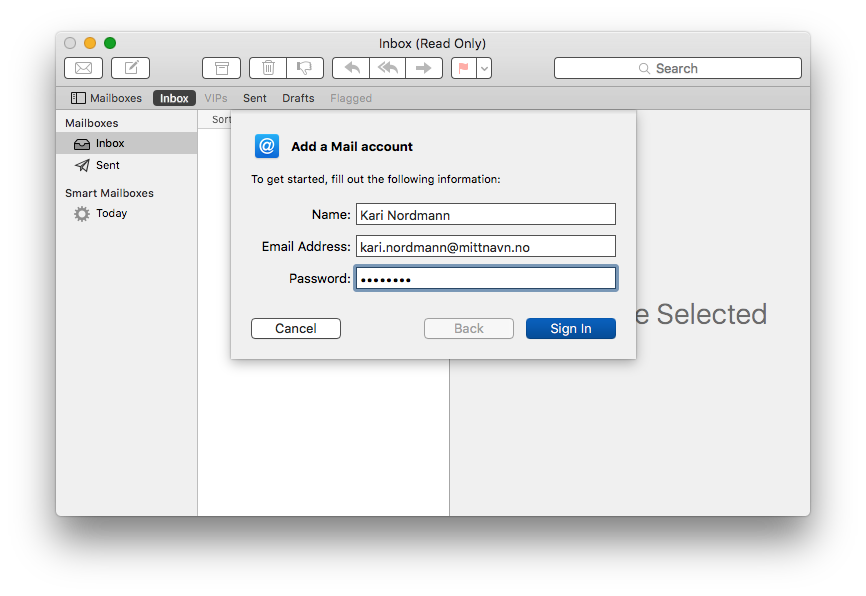Image resolution: width=866 pixels, height=596 pixels.
Task: Switch to the Drafts favorites tab
Action: point(298,98)
